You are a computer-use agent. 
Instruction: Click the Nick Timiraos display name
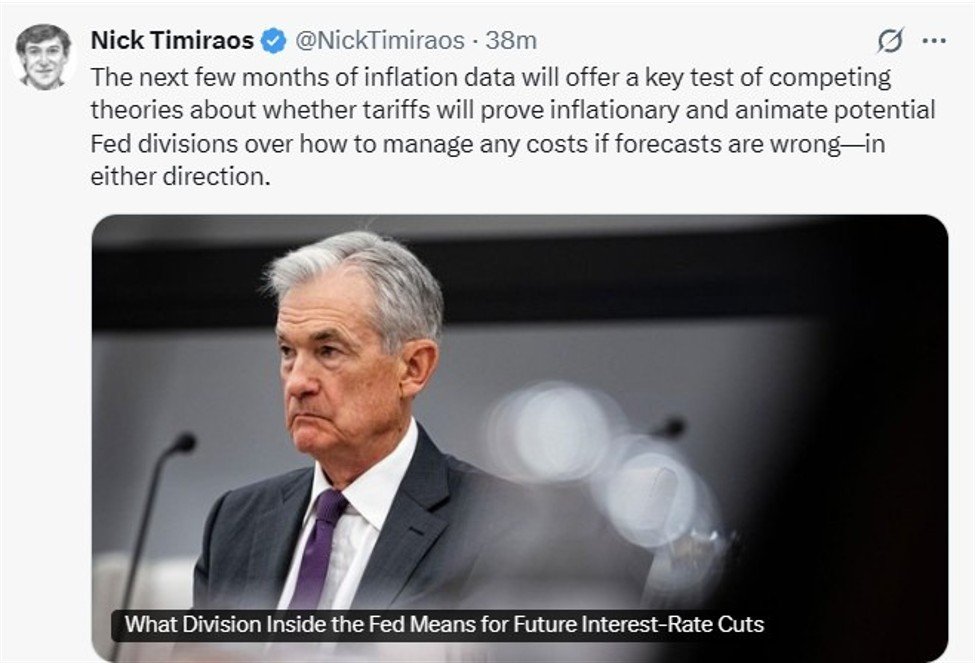click(x=173, y=41)
